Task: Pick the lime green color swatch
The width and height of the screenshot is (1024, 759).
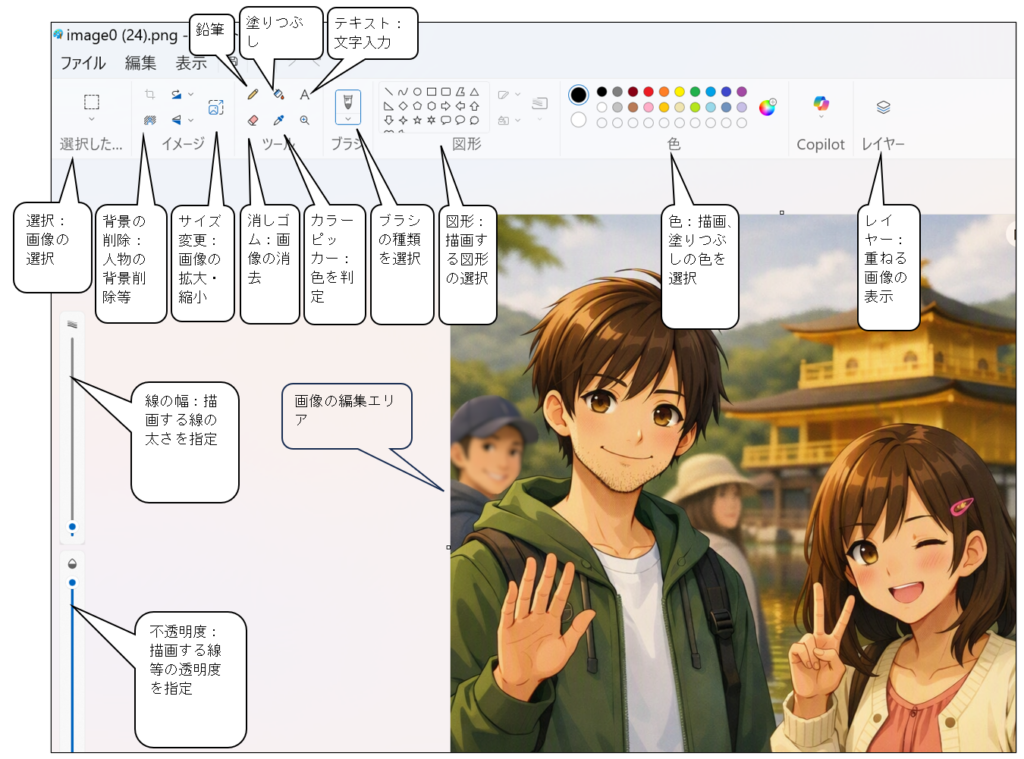Action: 695,107
